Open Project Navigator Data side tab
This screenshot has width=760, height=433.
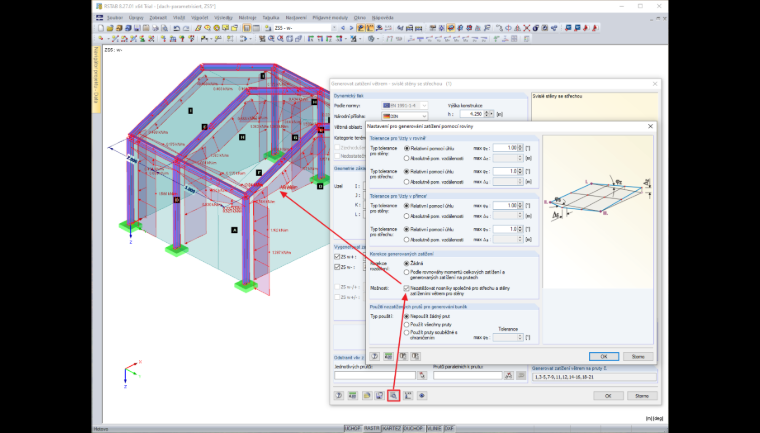(96, 80)
